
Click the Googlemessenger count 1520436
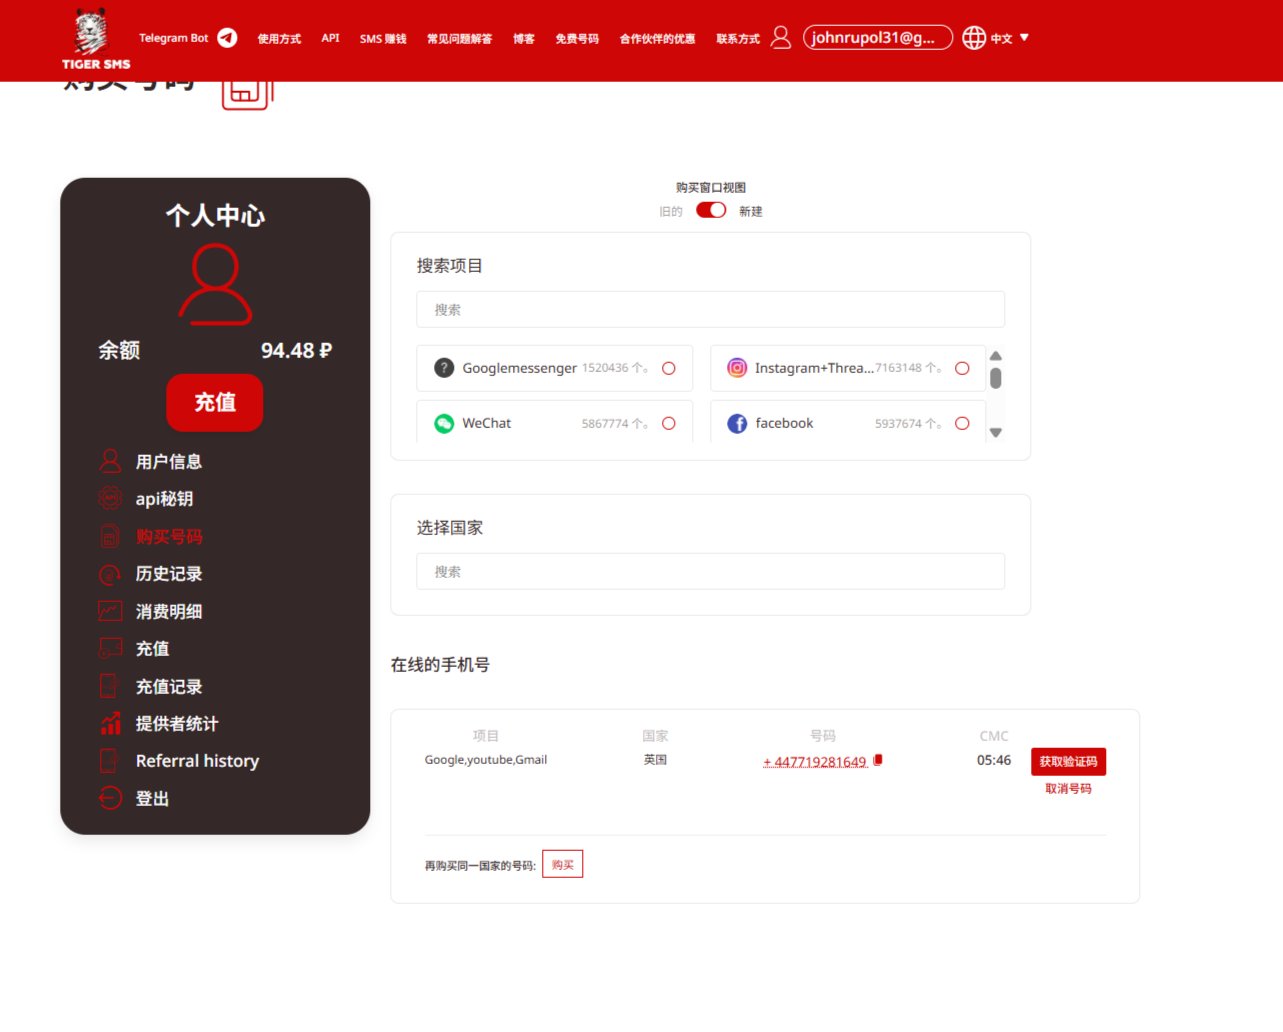[614, 368]
